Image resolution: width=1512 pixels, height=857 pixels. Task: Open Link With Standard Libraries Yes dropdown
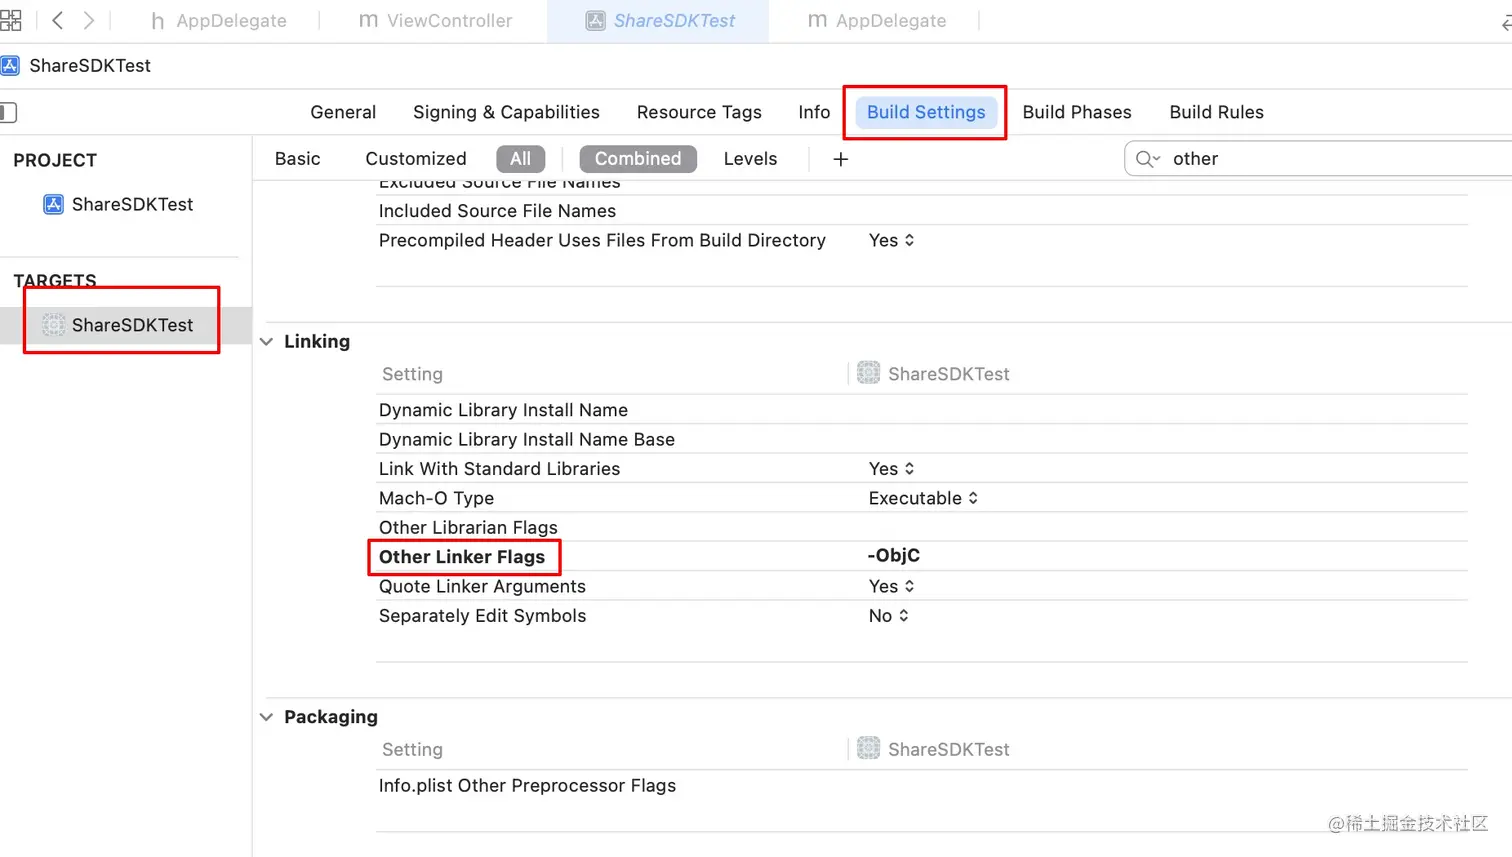click(892, 468)
